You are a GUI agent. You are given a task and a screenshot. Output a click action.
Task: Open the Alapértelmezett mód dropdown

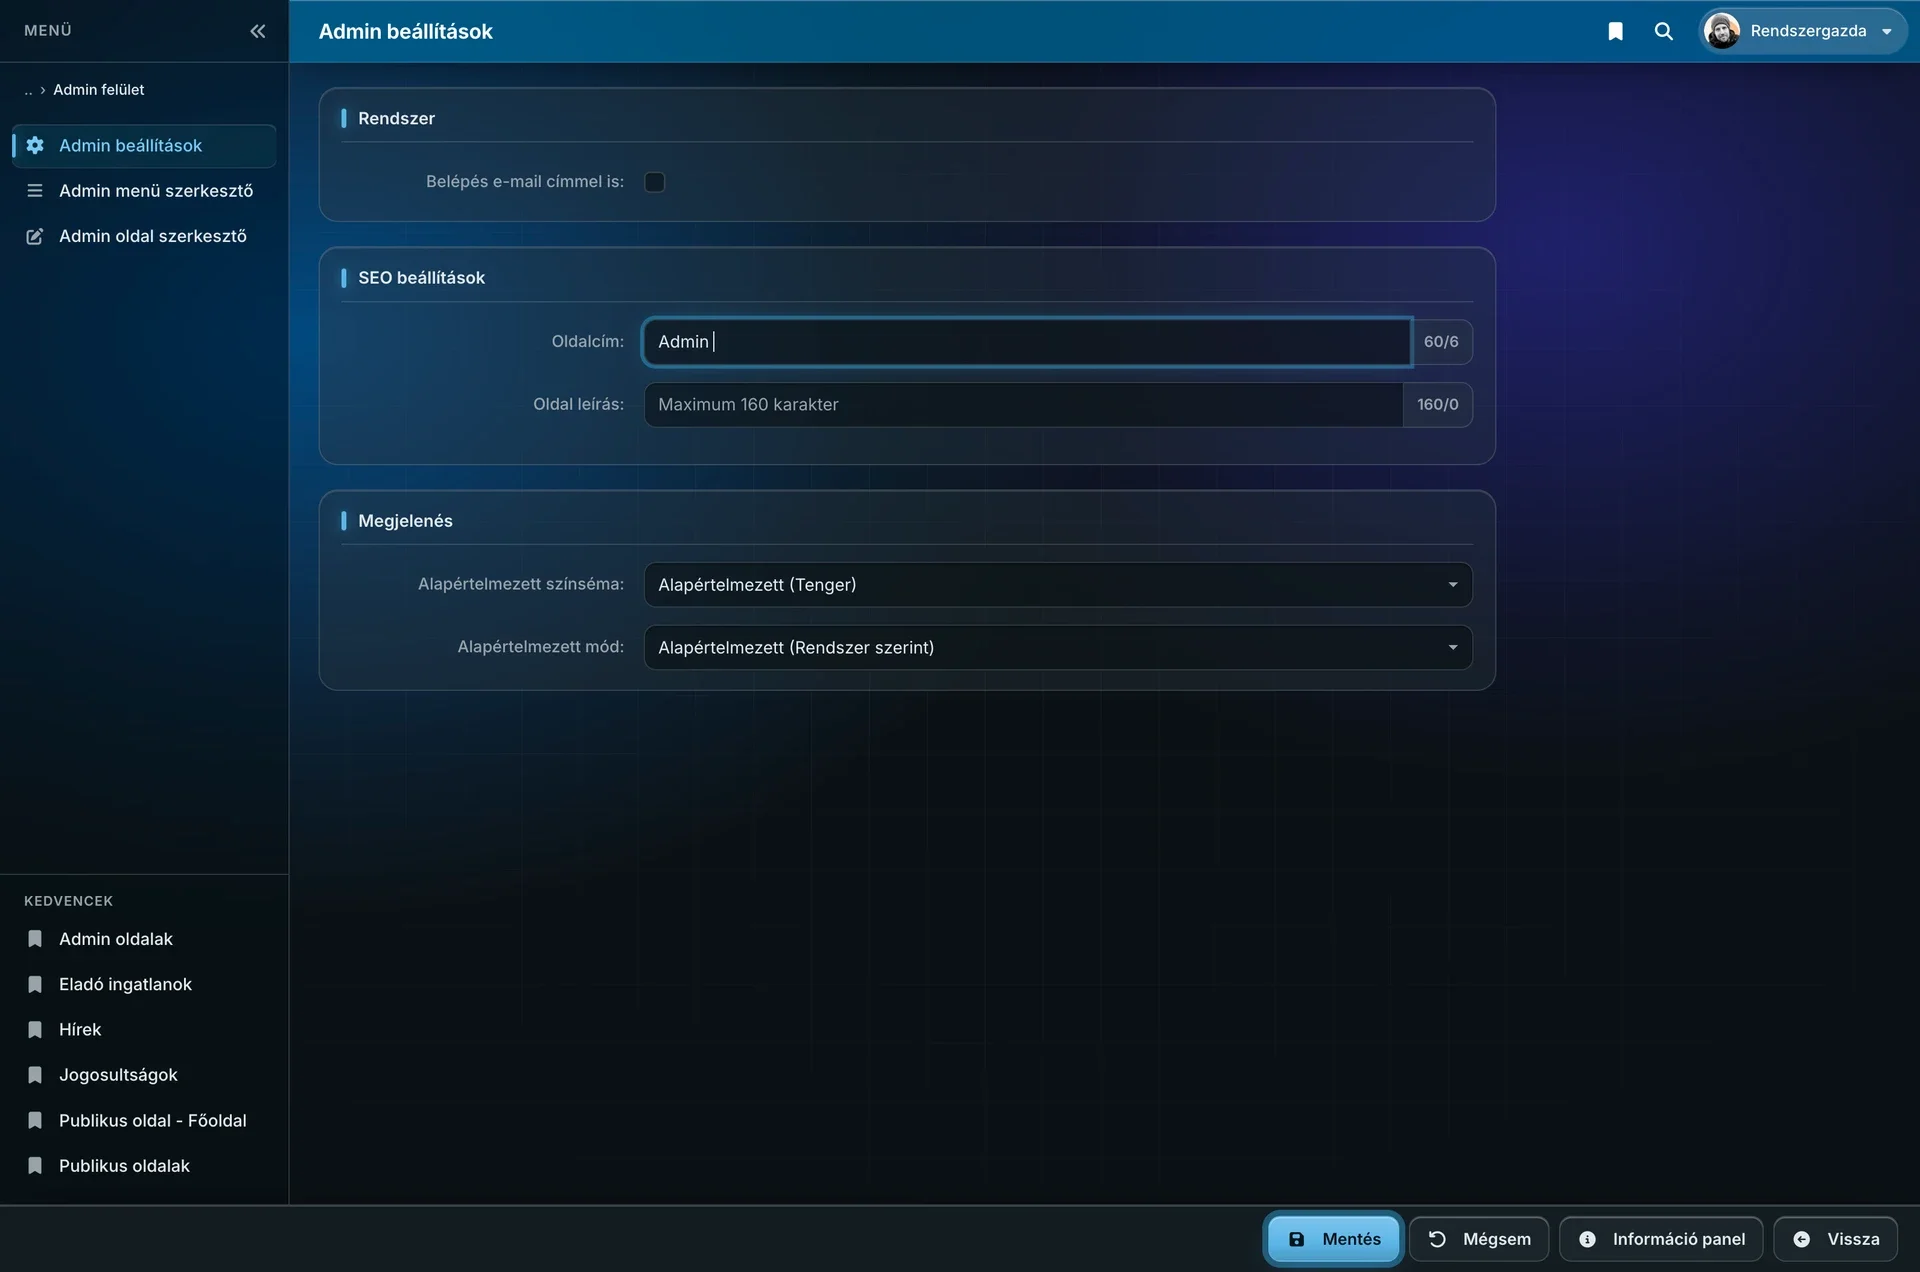(1058, 648)
